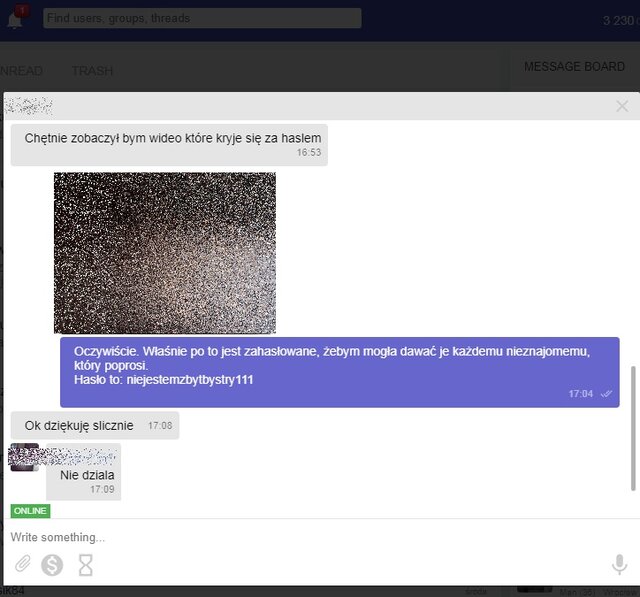Click the paperclip attach file icon
The width and height of the screenshot is (640, 597).
[x=22, y=565]
